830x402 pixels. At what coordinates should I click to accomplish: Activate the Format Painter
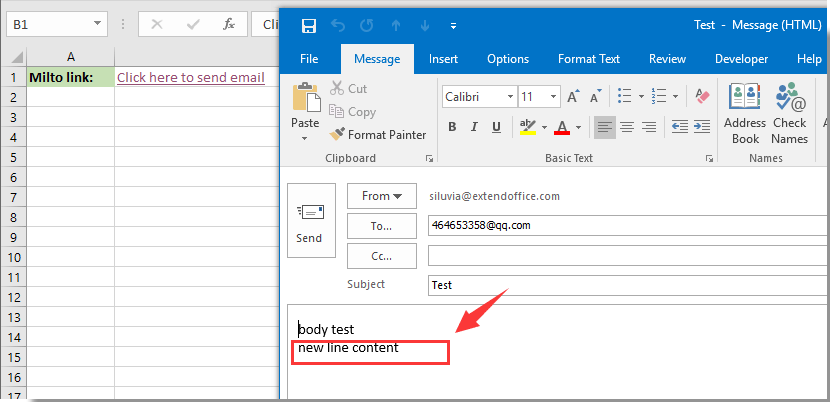click(377, 135)
